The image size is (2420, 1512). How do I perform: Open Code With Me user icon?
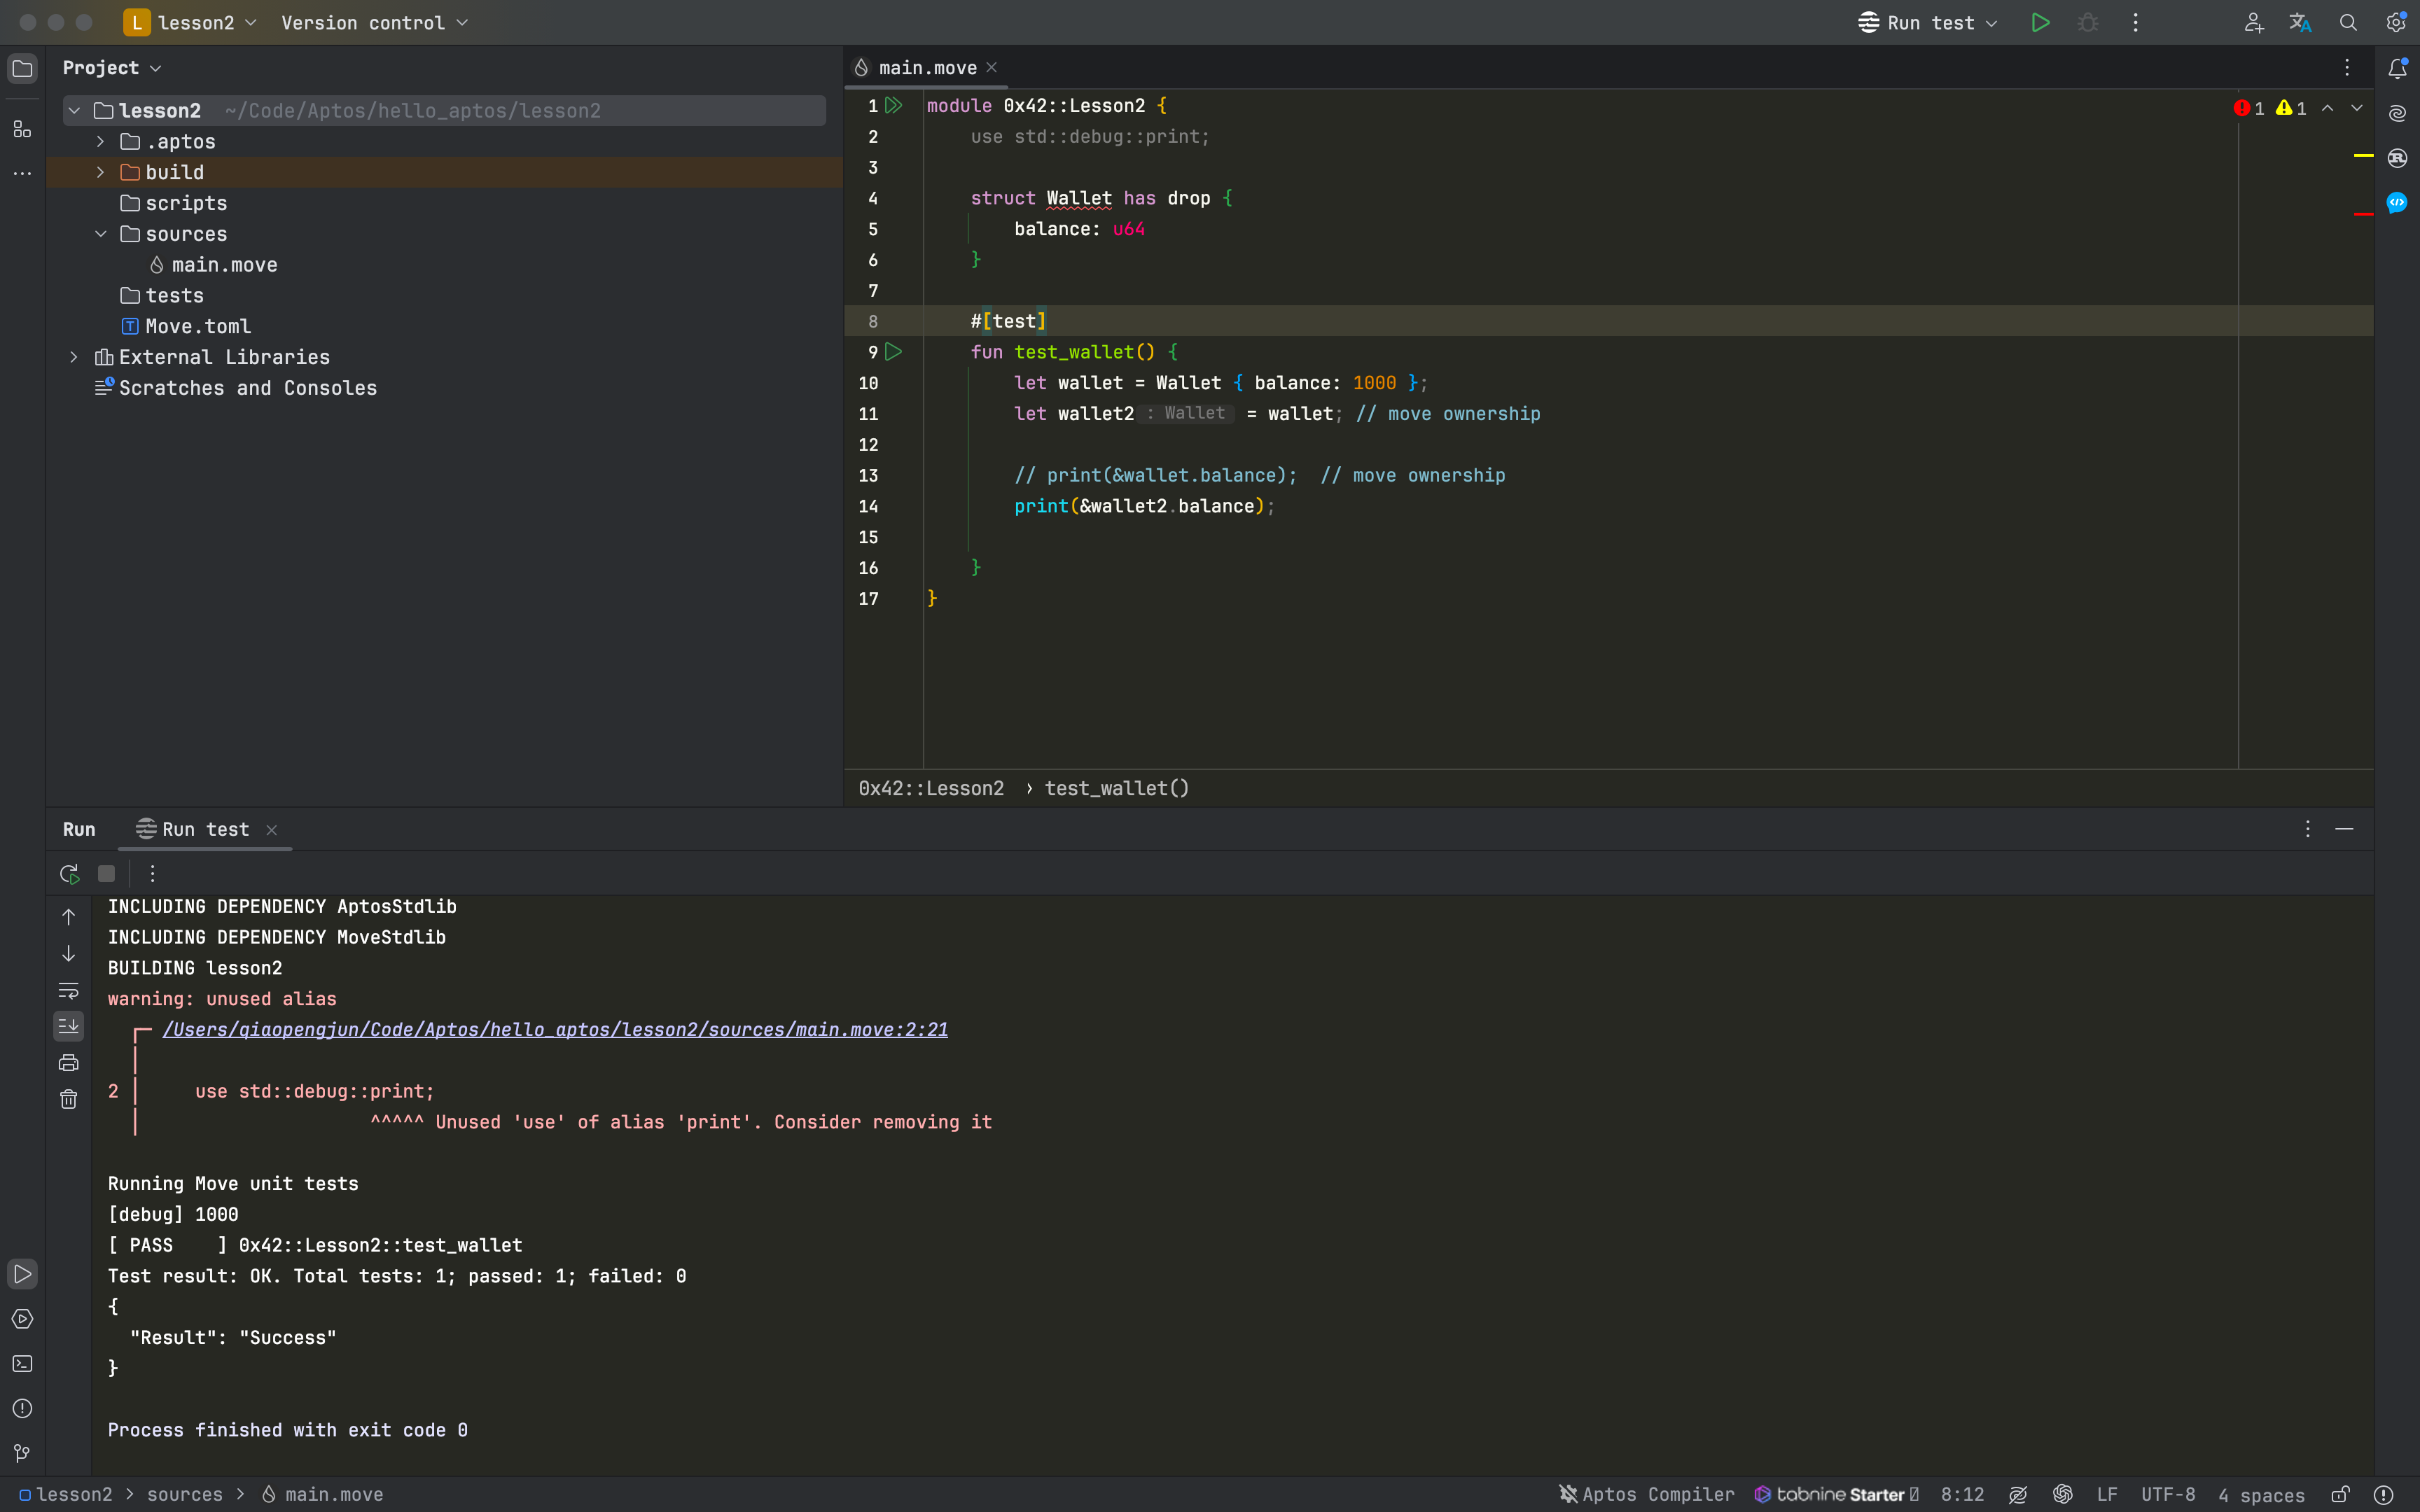tap(2253, 22)
